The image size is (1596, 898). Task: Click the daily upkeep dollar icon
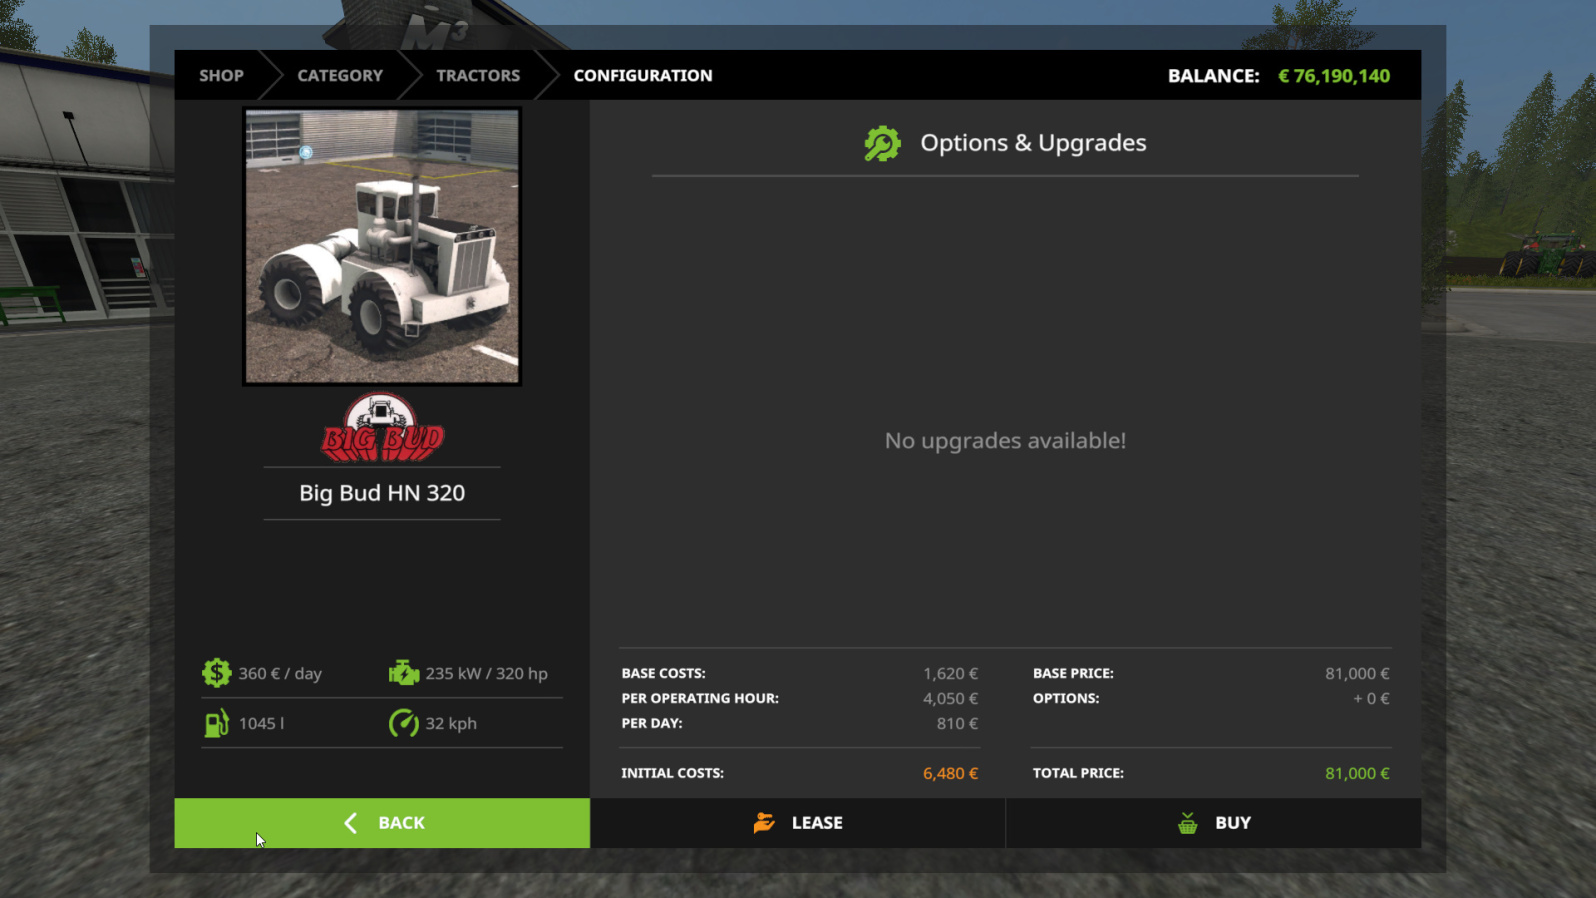point(216,673)
